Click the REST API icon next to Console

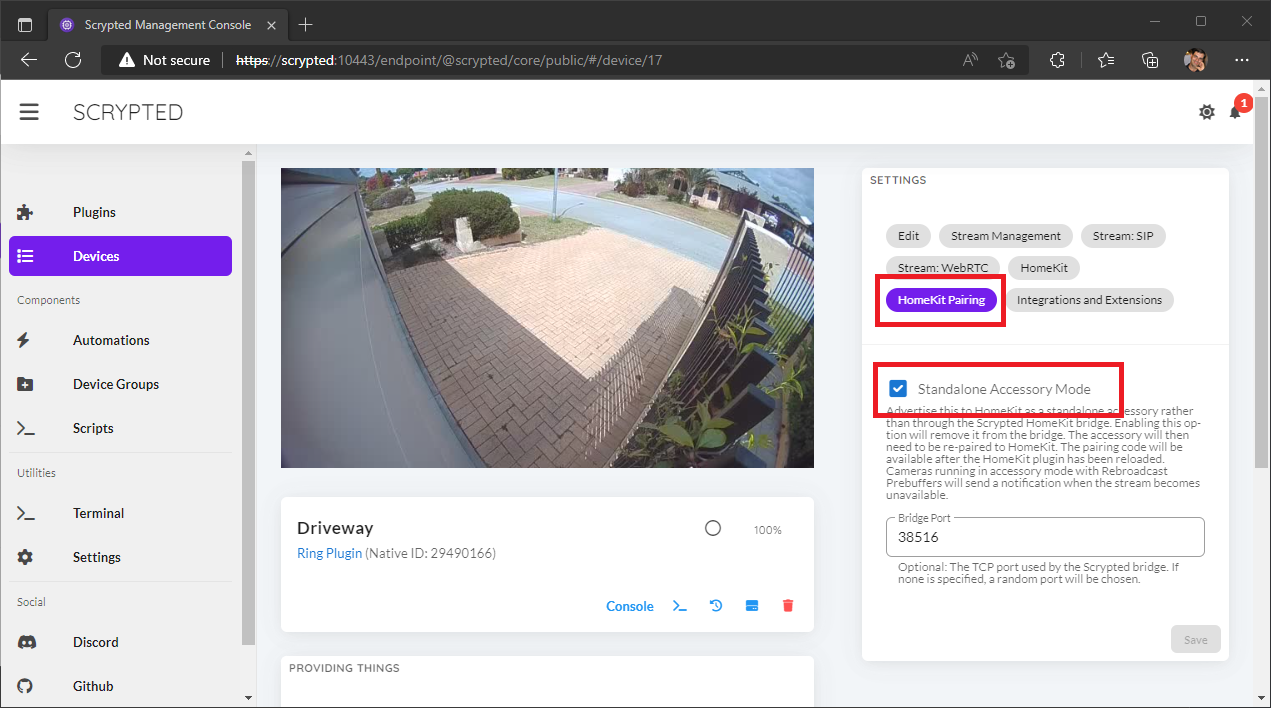[751, 605]
